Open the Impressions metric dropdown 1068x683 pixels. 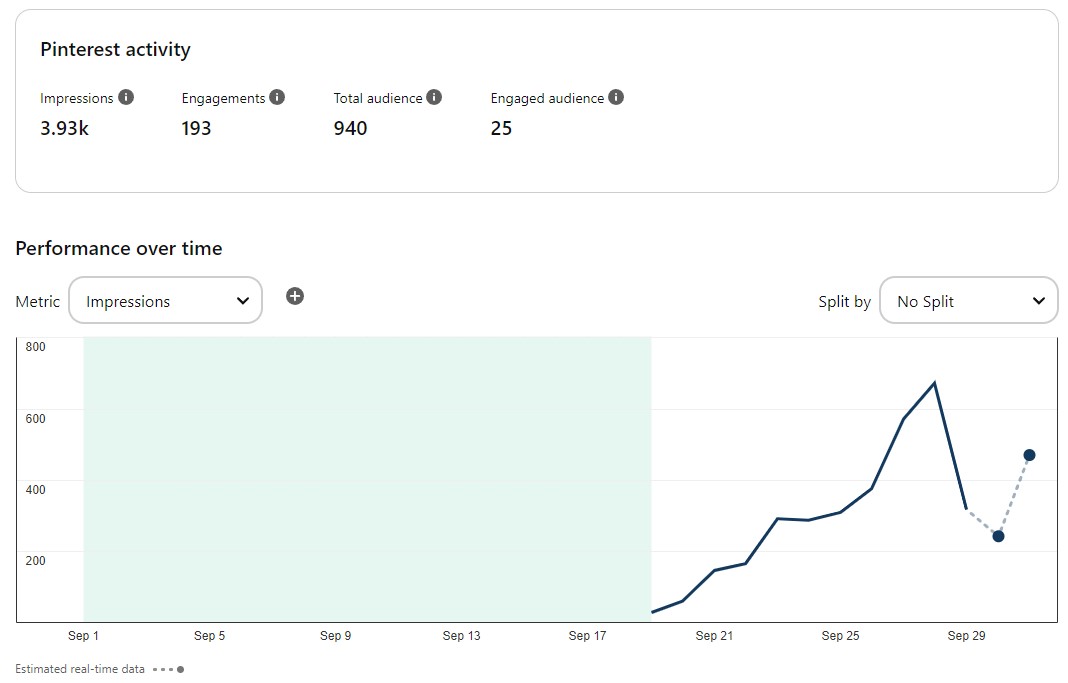click(166, 300)
